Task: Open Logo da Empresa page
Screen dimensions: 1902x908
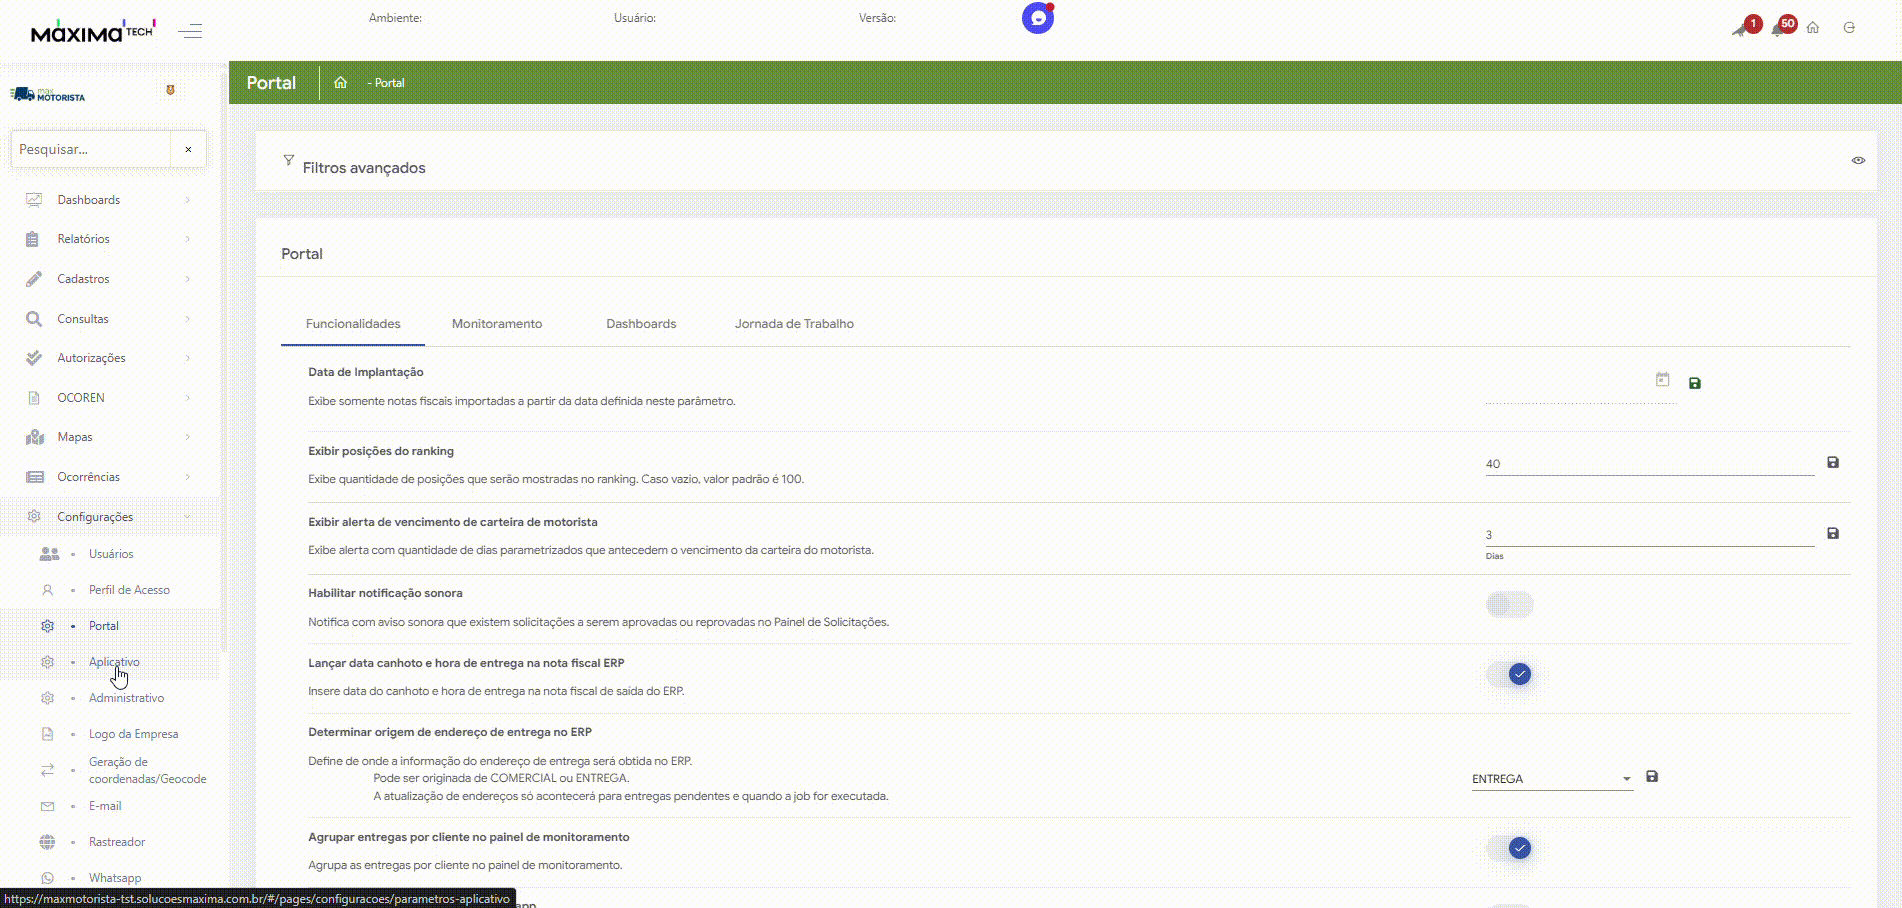Action: click(133, 734)
